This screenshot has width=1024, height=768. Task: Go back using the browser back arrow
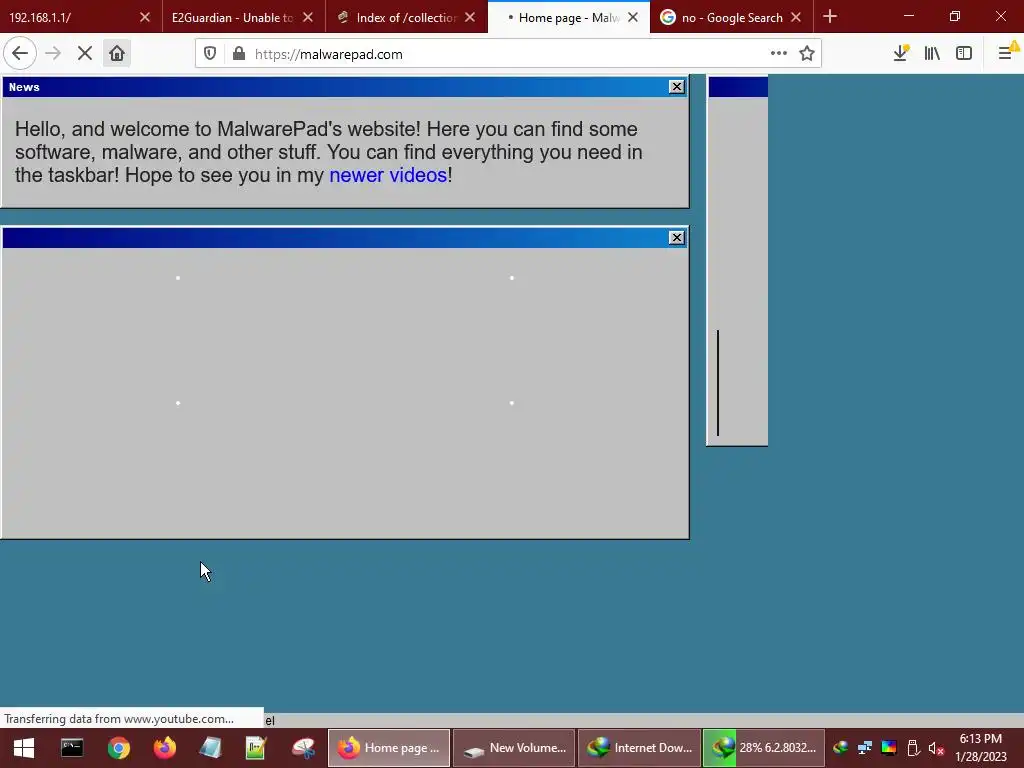20,54
